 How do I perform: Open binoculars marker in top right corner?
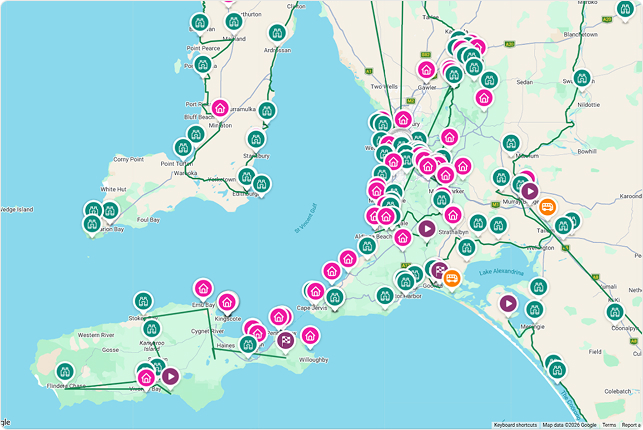click(625, 9)
